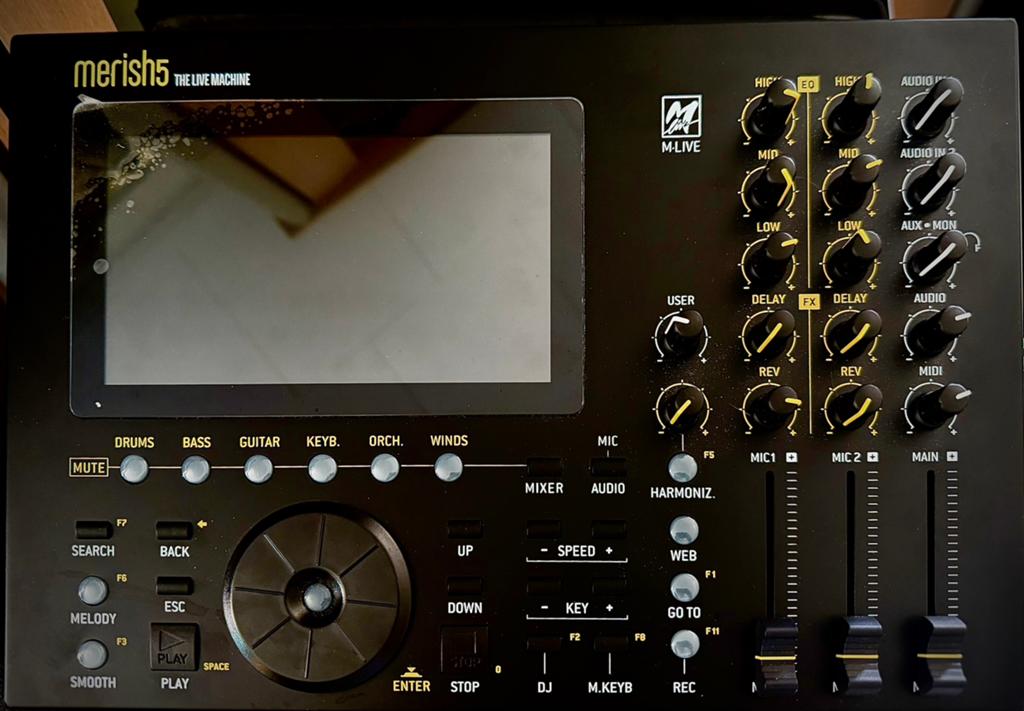The height and width of the screenshot is (711, 1024).
Task: Touch the harmonizer level knob above HARMONIZ.
Action: pyautogui.click(x=682, y=407)
